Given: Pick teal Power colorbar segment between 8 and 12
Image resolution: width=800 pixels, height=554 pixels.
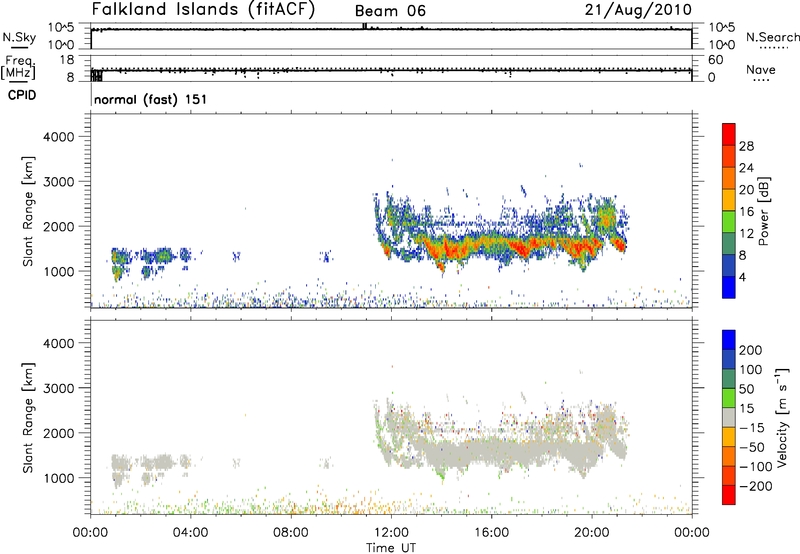Looking at the screenshot, I should pos(729,244).
